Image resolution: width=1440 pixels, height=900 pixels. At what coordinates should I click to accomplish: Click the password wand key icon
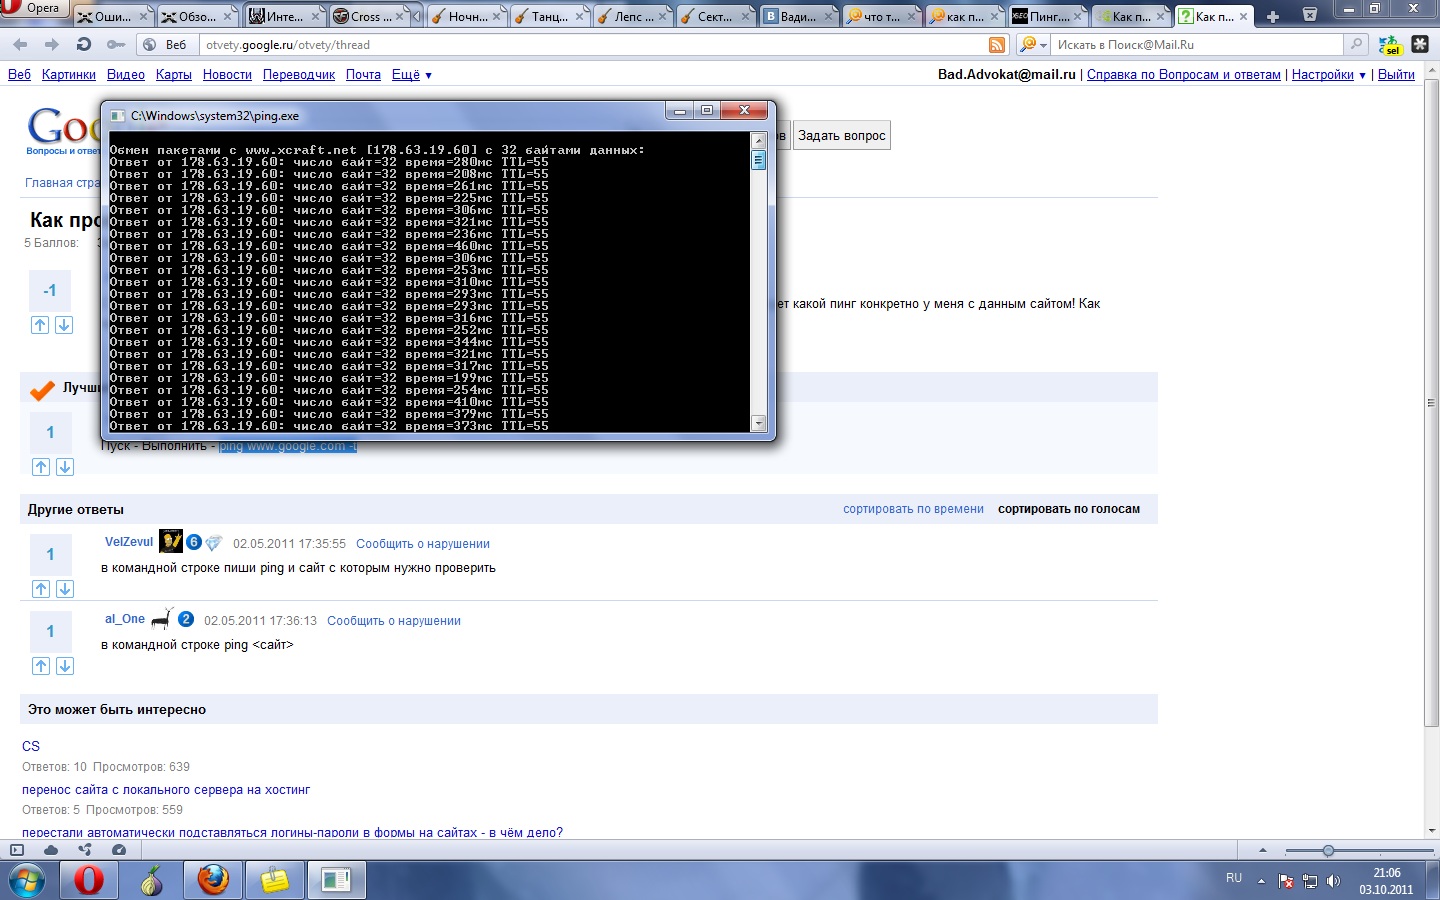pos(116,45)
